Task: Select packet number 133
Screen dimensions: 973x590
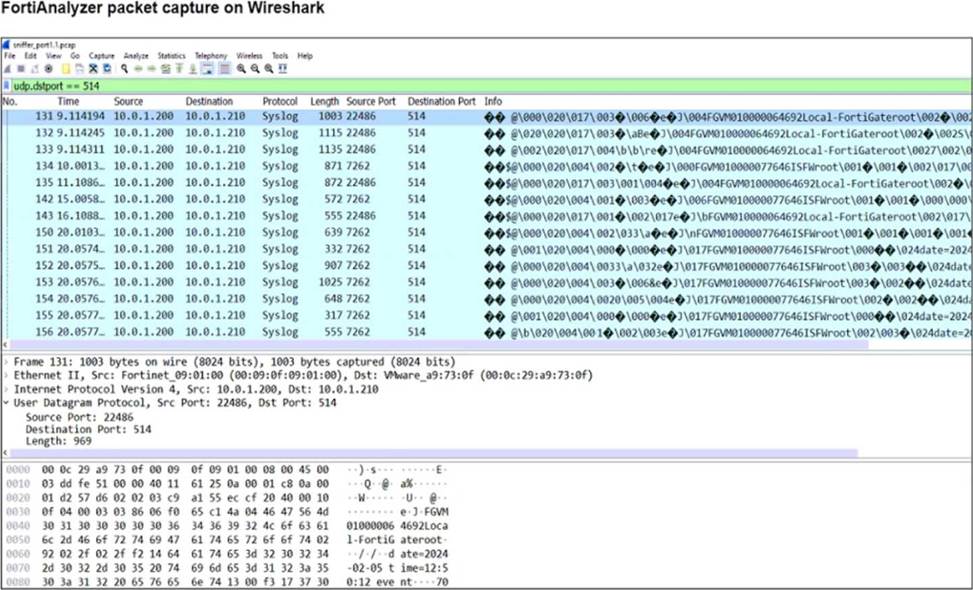Action: click(486, 150)
